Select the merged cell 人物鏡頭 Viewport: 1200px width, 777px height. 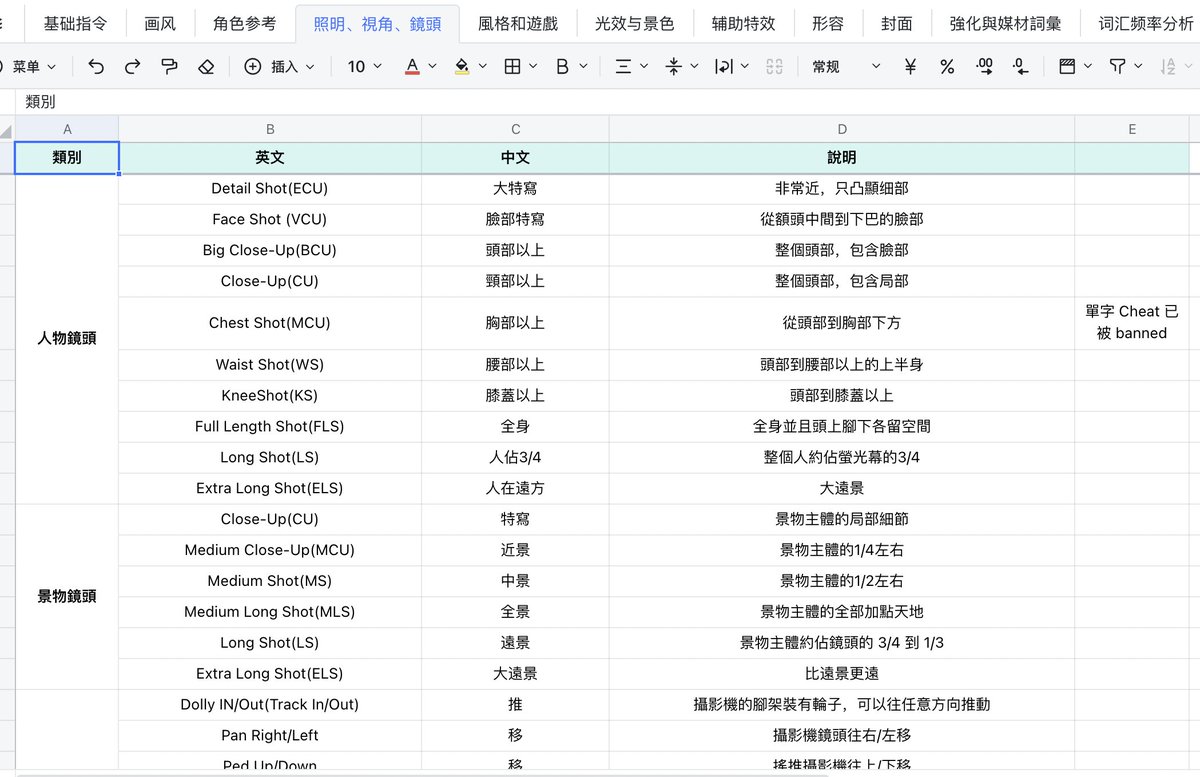67,339
